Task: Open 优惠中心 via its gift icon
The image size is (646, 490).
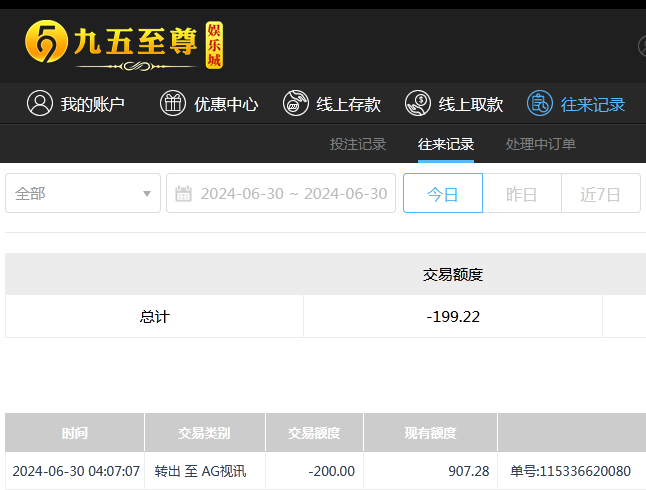Action: [173, 103]
